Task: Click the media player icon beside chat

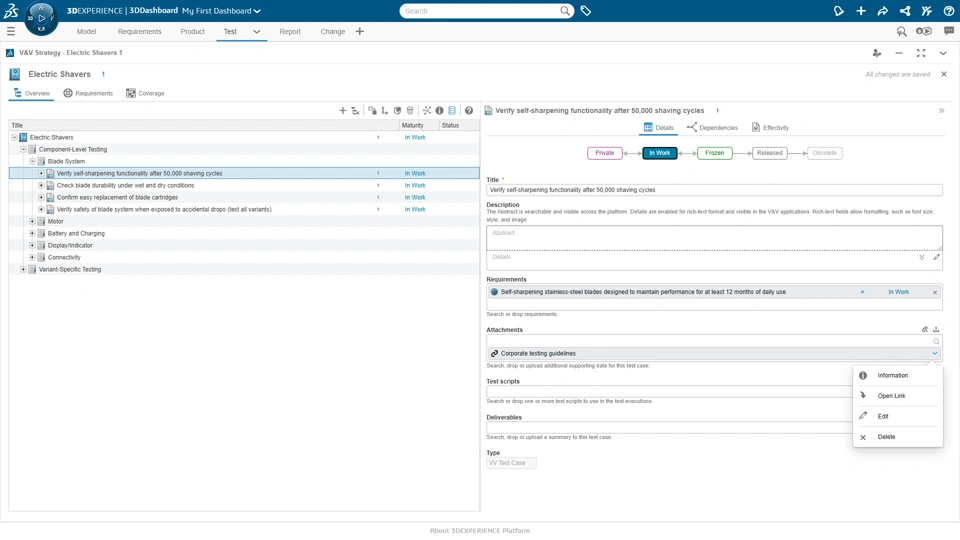Action: click(x=924, y=31)
